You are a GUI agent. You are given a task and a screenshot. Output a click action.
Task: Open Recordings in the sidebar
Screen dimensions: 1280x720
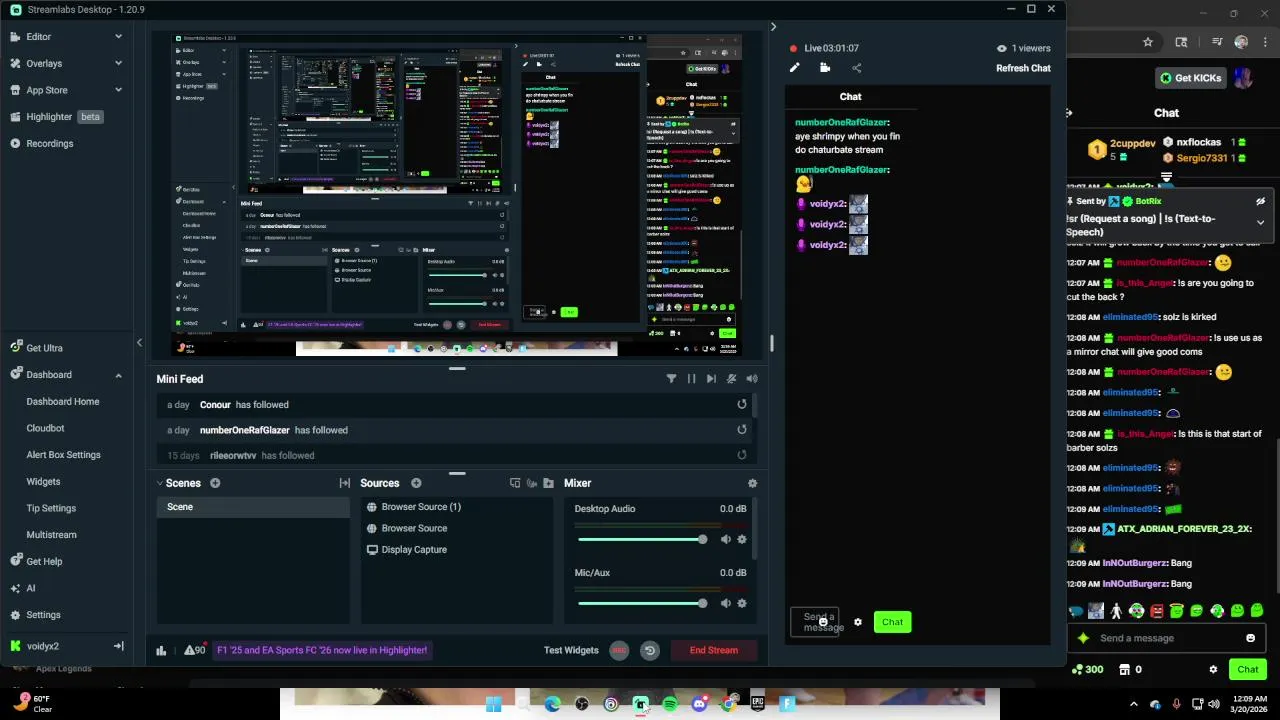coord(50,143)
